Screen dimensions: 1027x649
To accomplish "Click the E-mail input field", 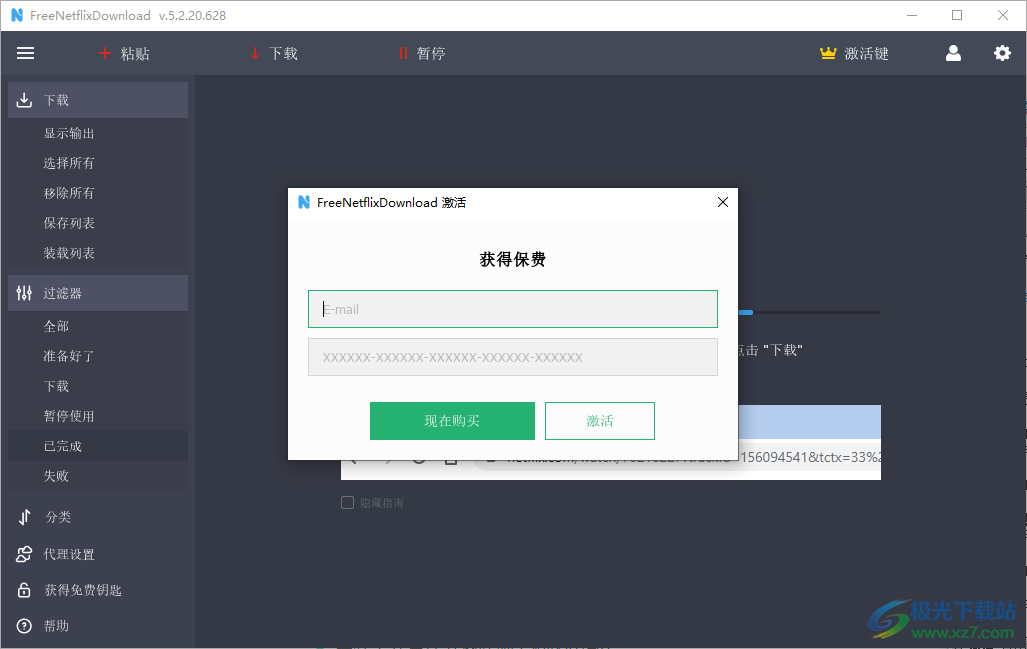I will point(513,309).
